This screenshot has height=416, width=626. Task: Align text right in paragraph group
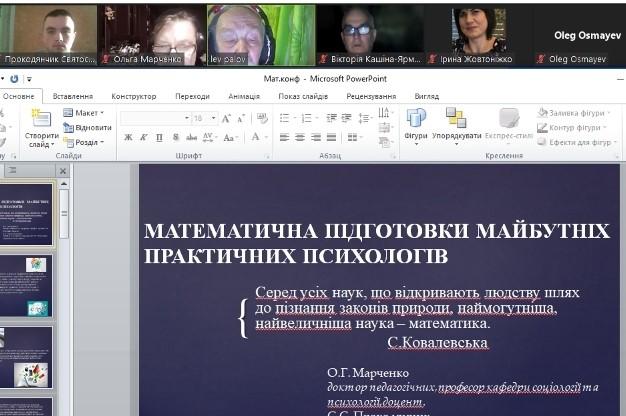tap(316, 138)
